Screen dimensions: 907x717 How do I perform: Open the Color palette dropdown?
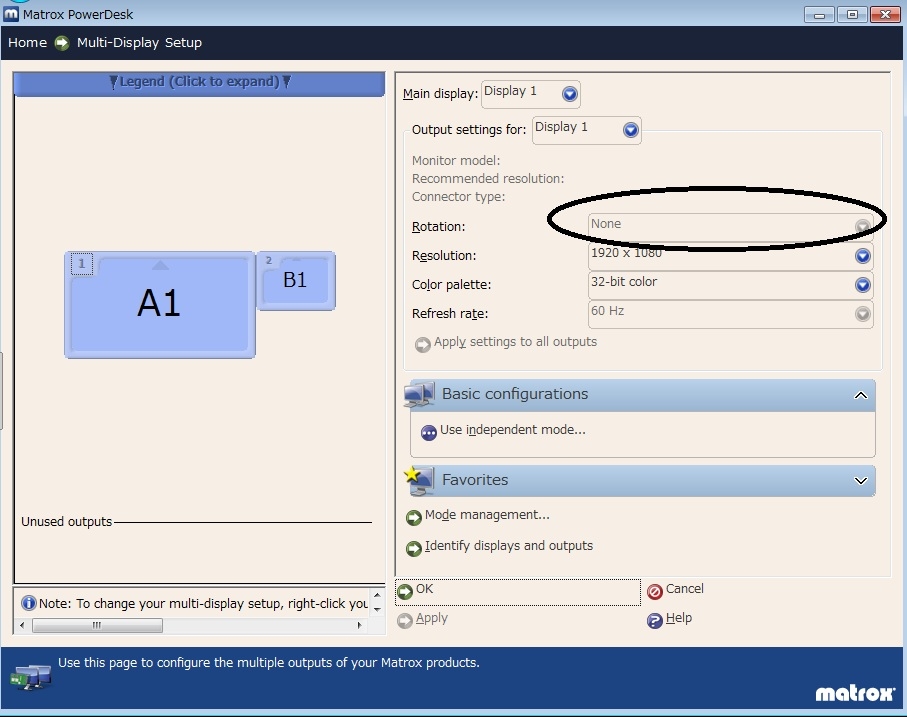pos(730,284)
